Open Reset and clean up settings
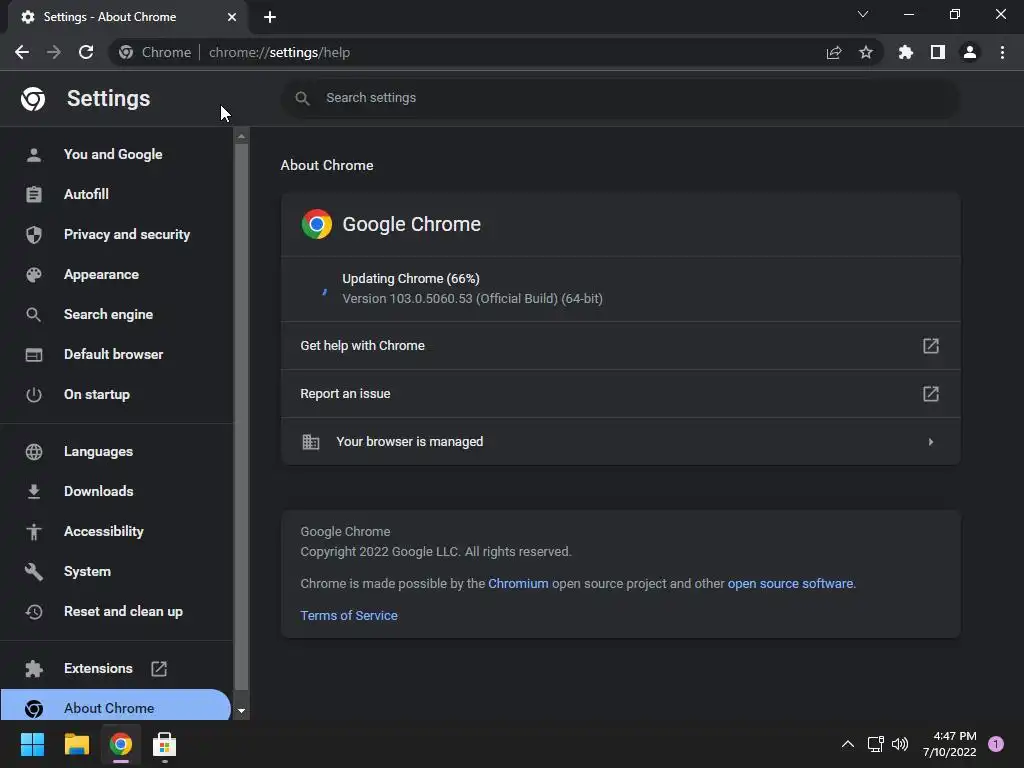The height and width of the screenshot is (768, 1024). 116,612
